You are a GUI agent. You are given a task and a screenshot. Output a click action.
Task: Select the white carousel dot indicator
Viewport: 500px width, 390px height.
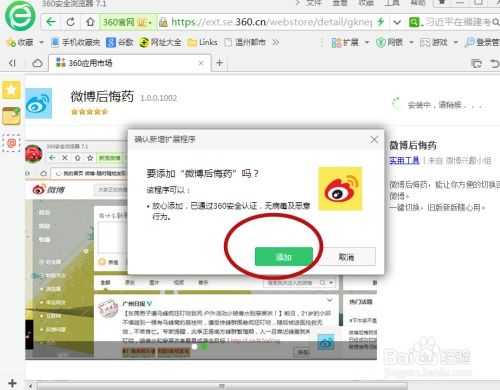194,347
